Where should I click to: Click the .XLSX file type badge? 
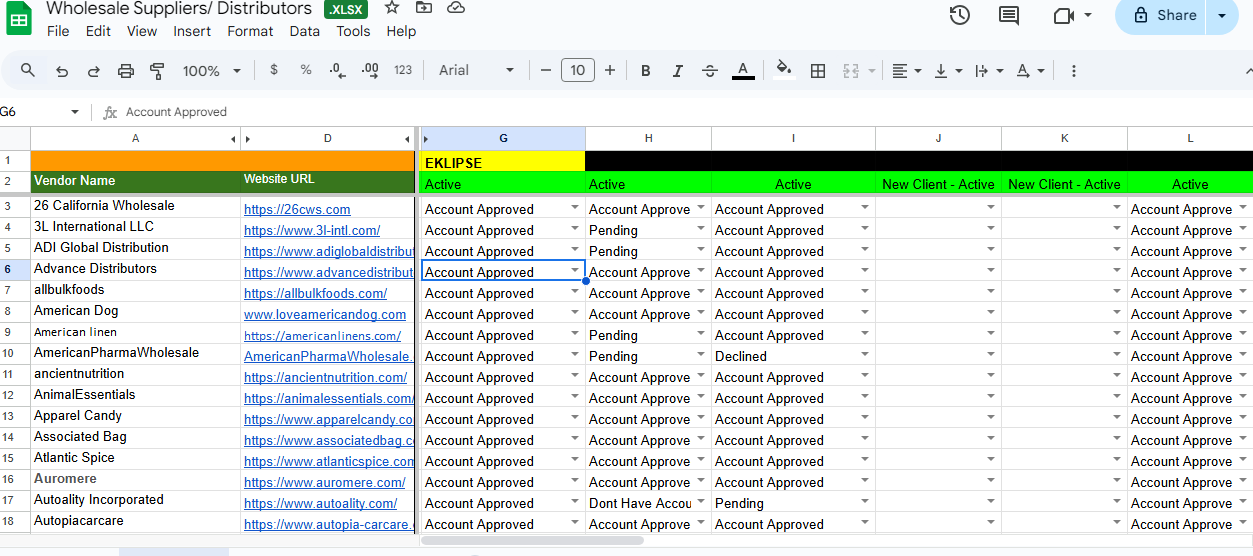[x=346, y=10]
